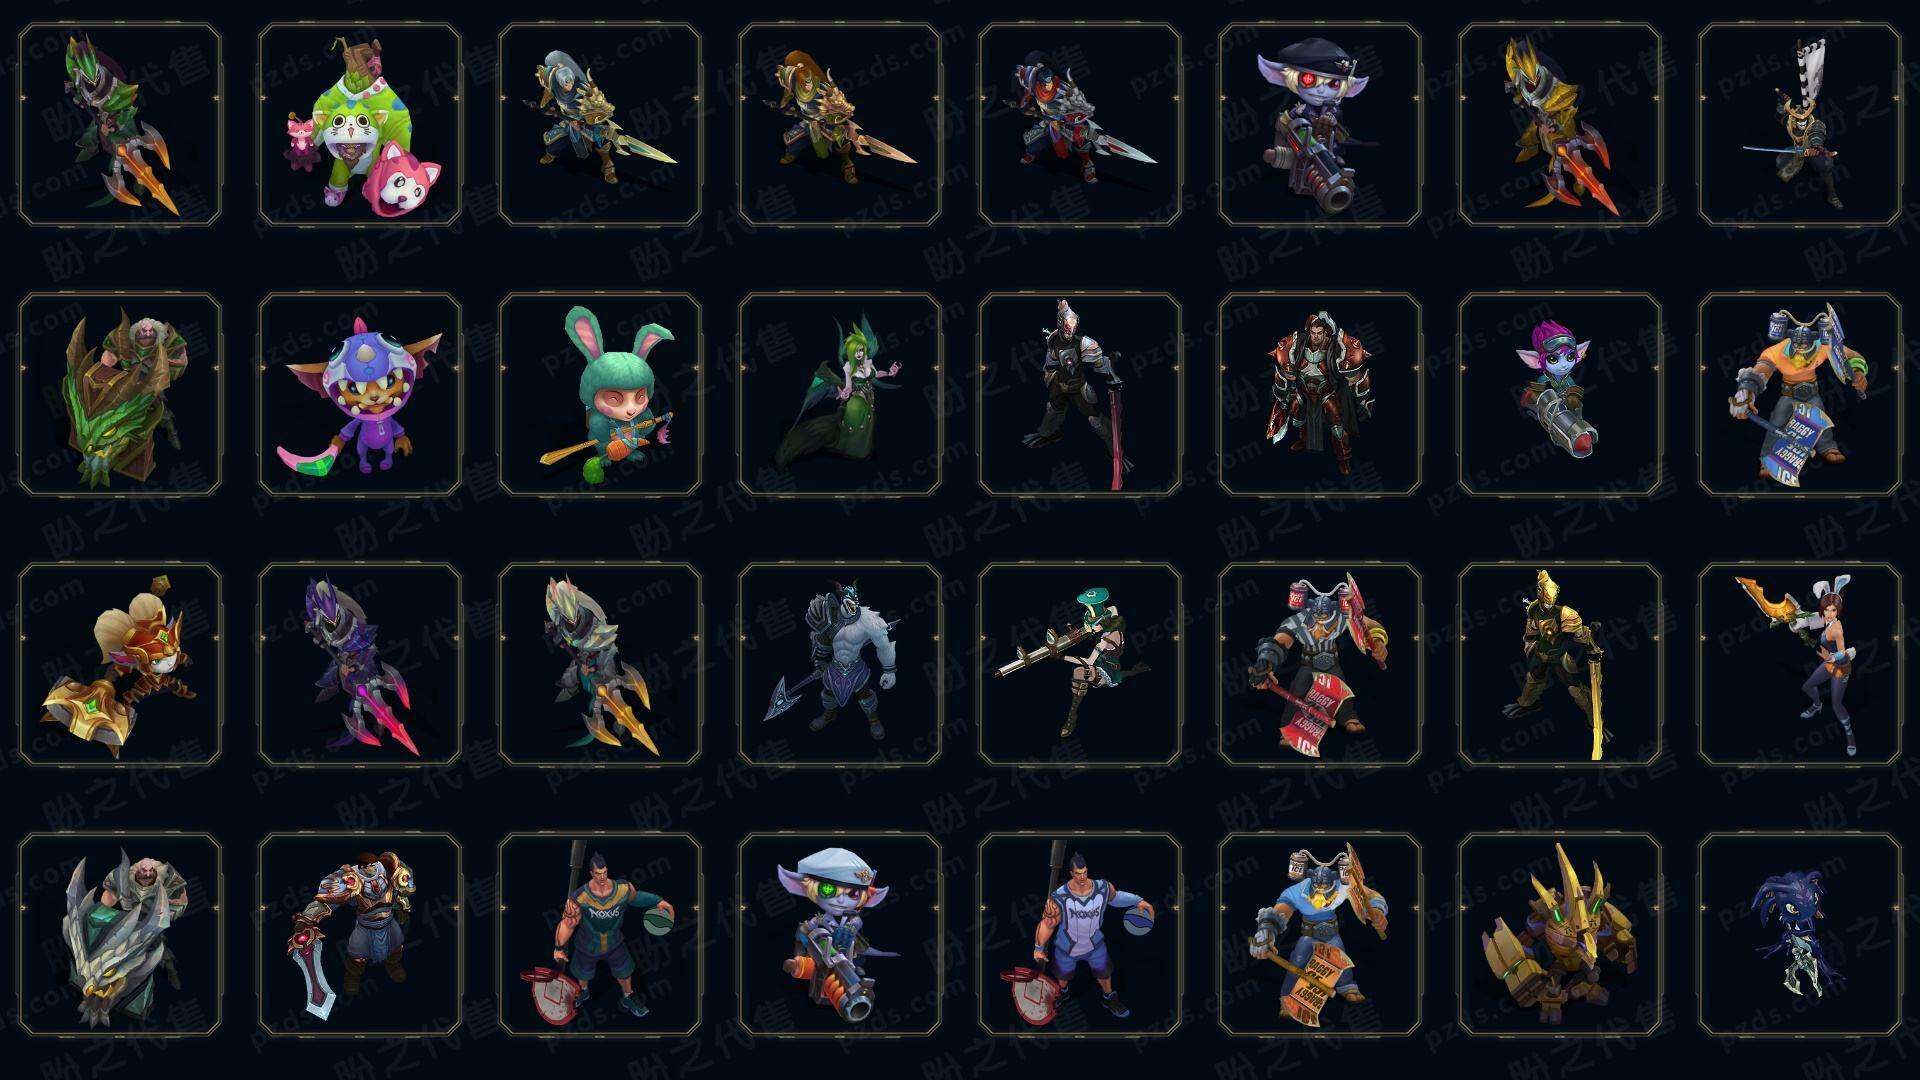The height and width of the screenshot is (1080, 1920).
Task: Pick the blue-shirt Olaf with orange banner
Action: click(1320, 935)
